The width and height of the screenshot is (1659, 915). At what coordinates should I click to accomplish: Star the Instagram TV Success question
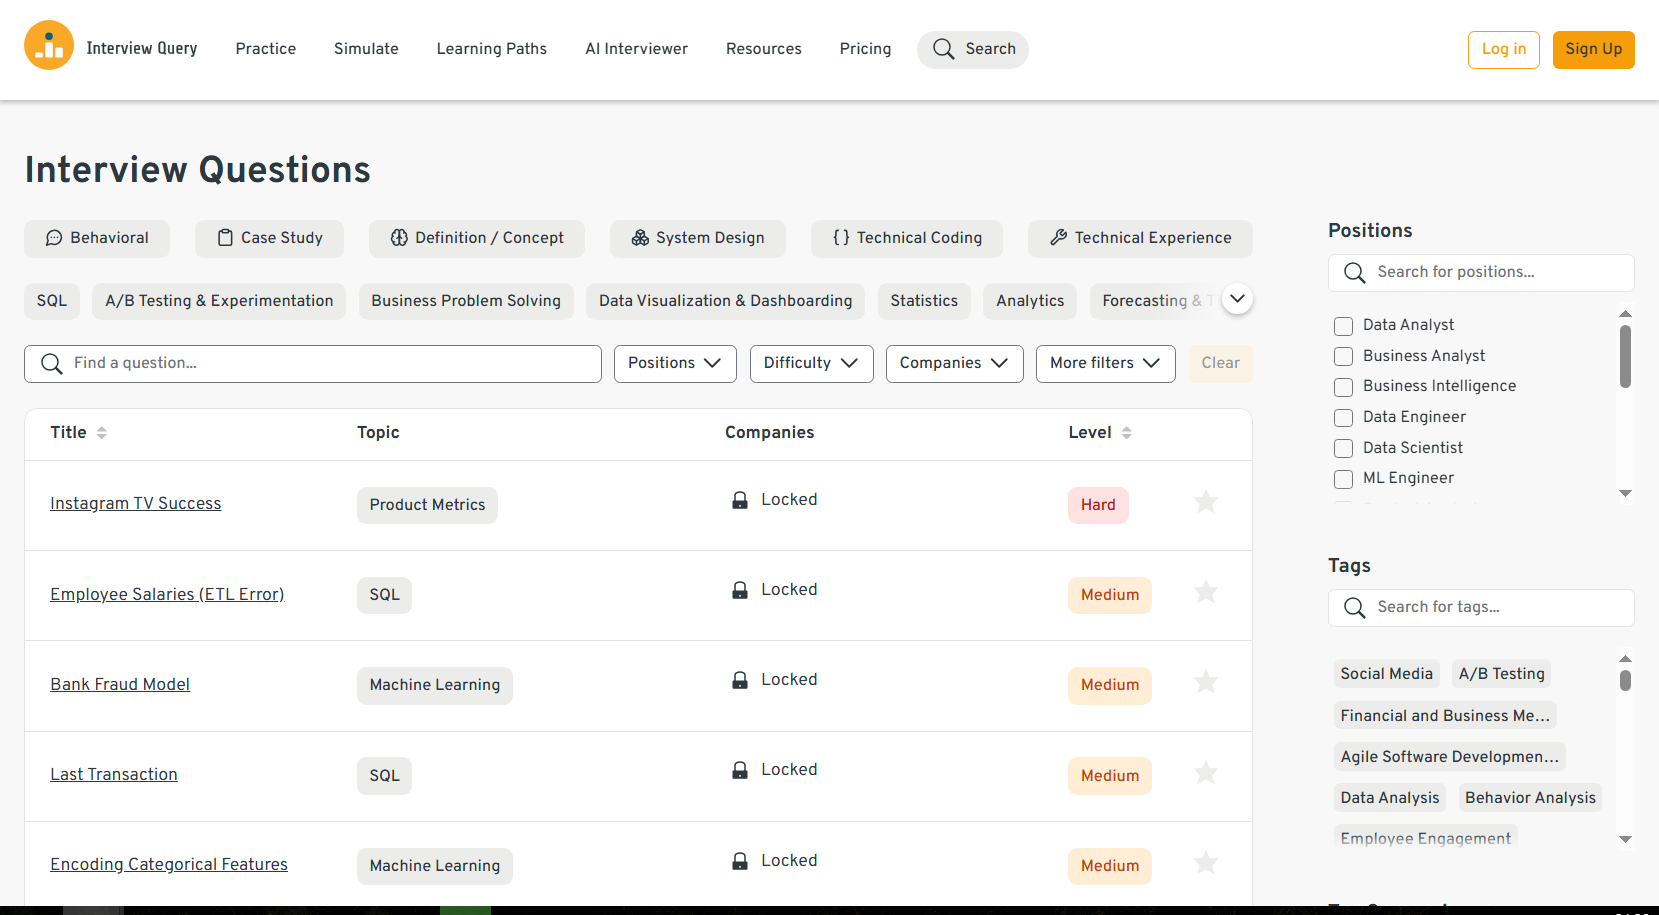(1206, 502)
